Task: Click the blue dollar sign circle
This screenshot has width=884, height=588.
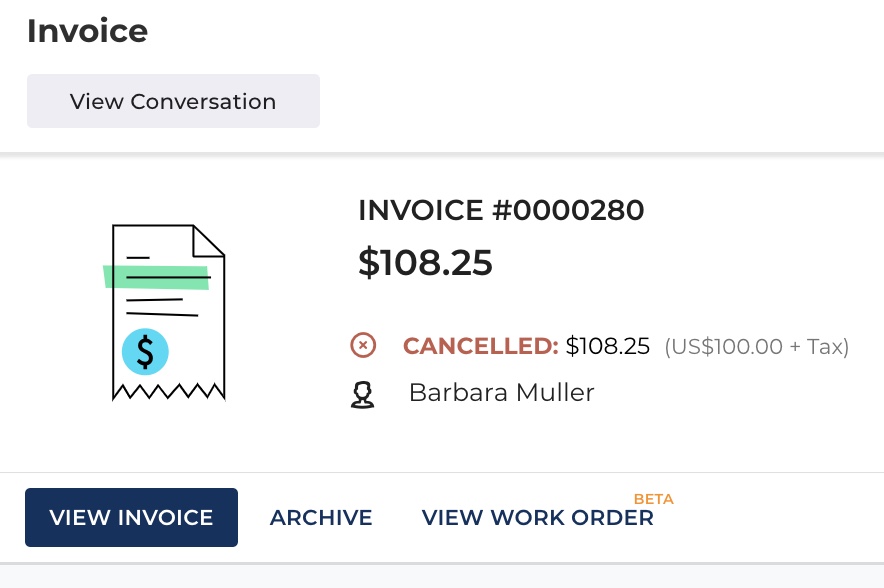Action: point(145,351)
